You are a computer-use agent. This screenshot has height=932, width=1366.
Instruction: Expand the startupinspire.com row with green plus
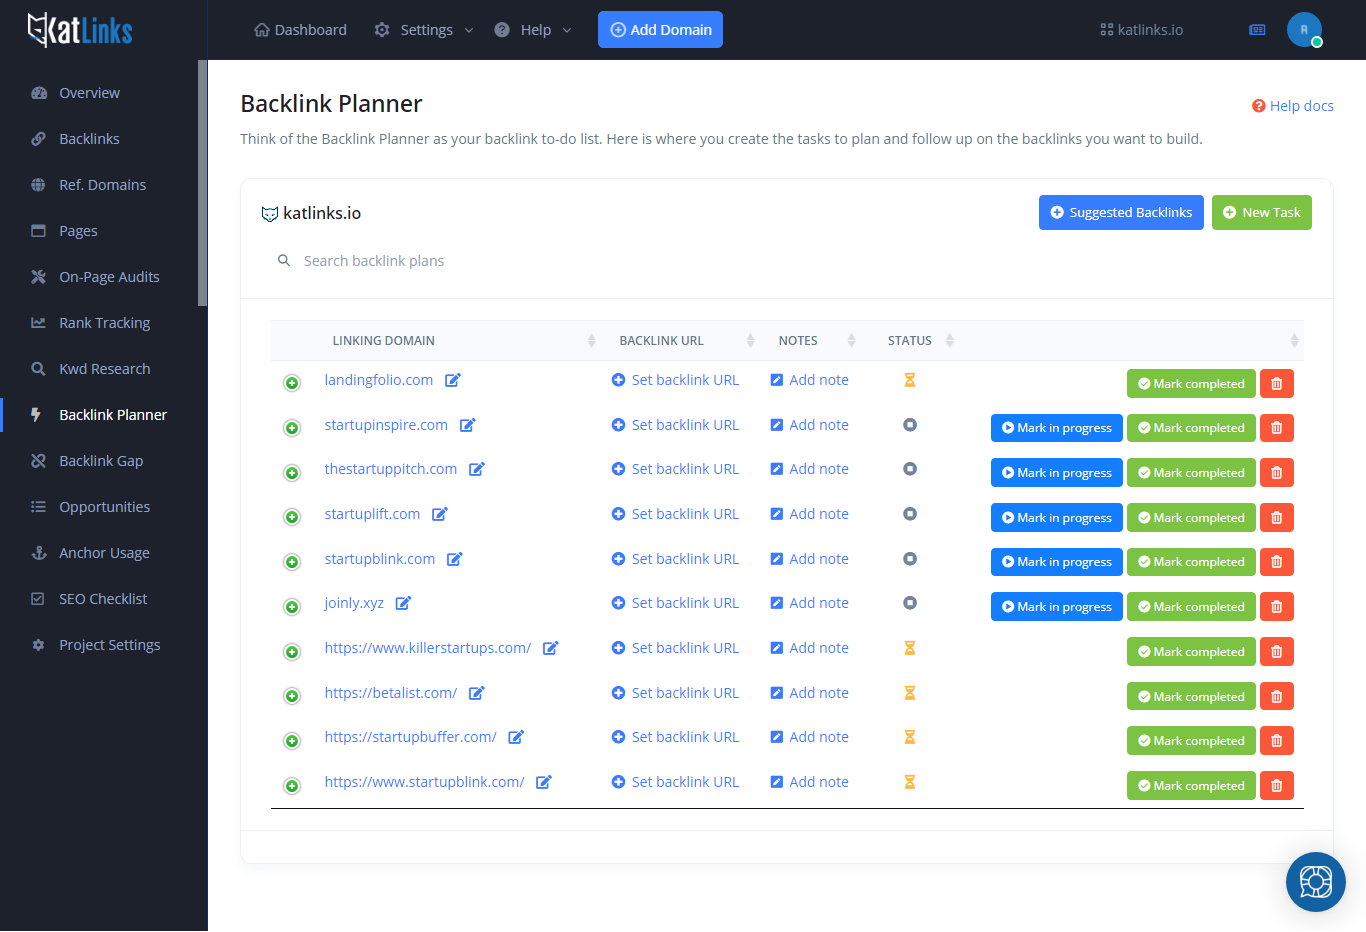coord(292,428)
